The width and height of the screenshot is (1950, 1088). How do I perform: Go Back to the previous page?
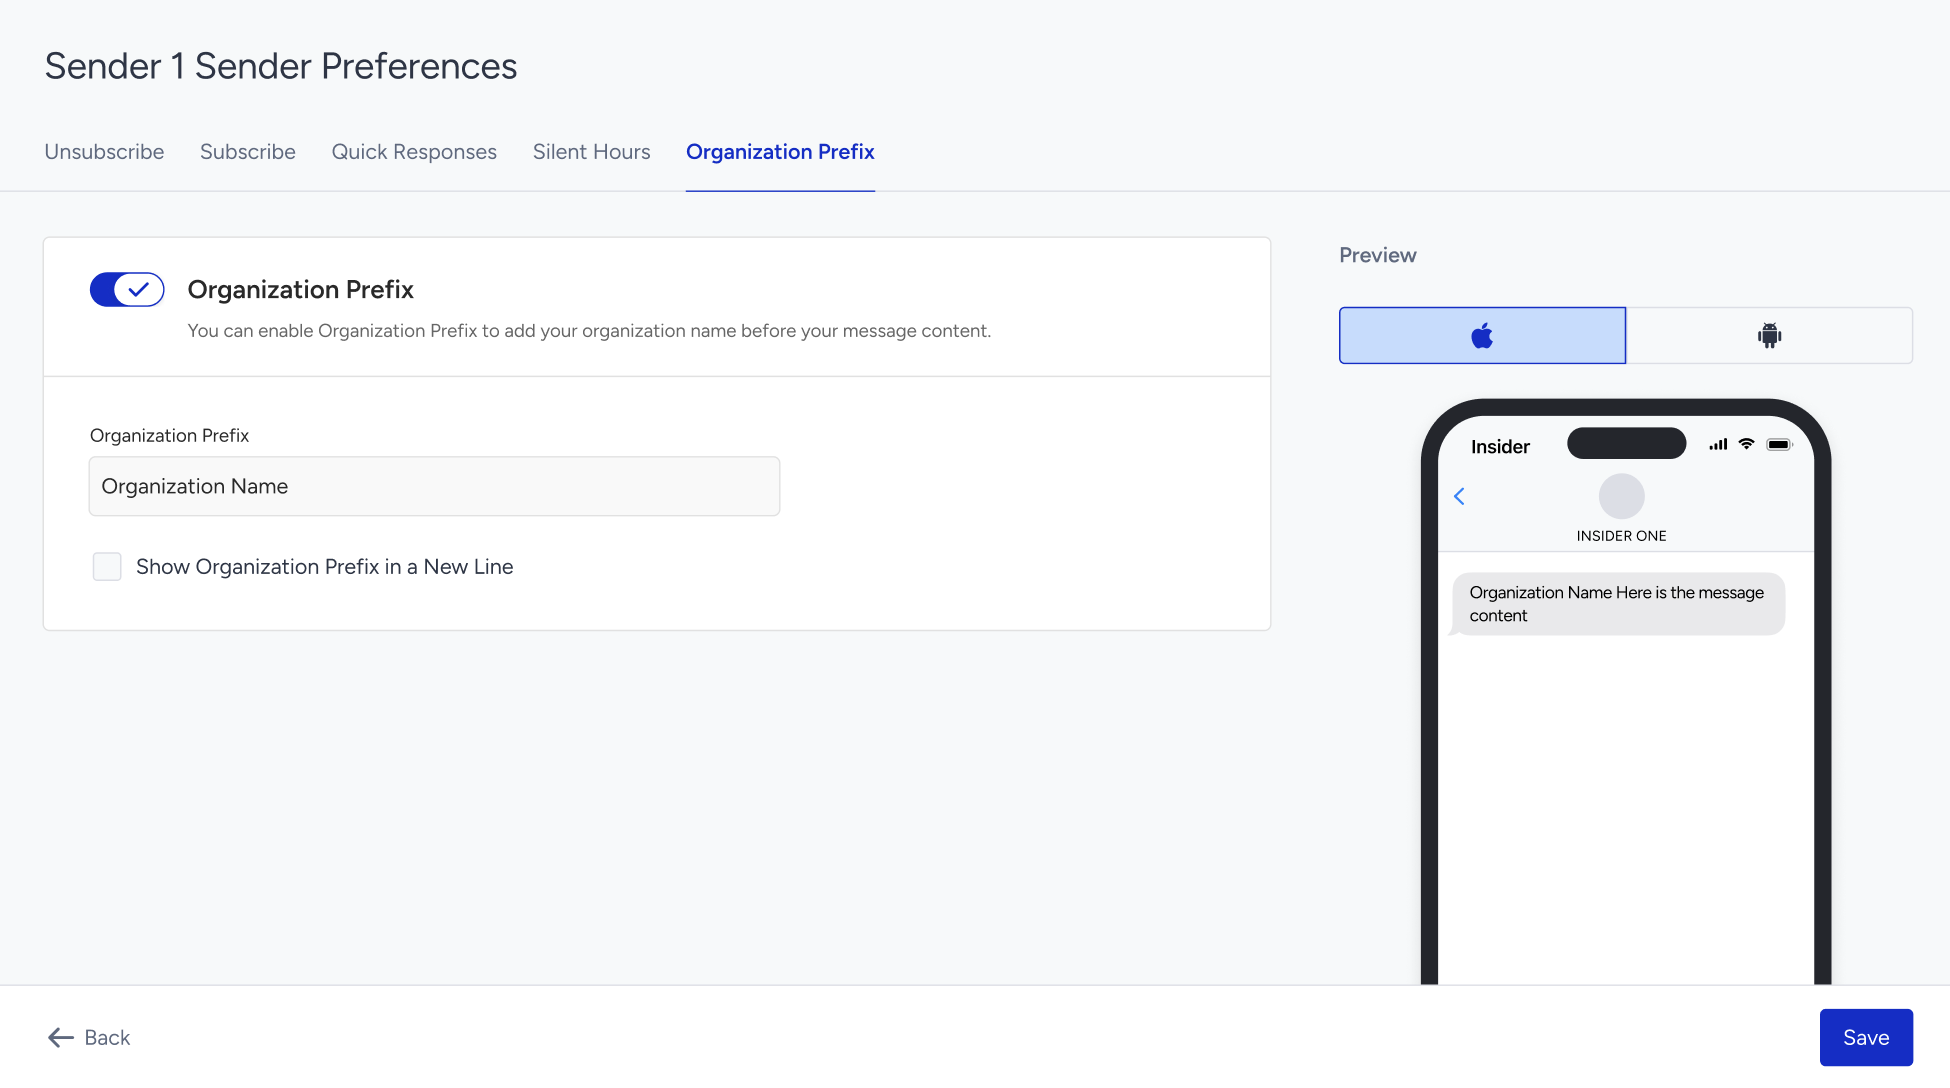point(89,1038)
